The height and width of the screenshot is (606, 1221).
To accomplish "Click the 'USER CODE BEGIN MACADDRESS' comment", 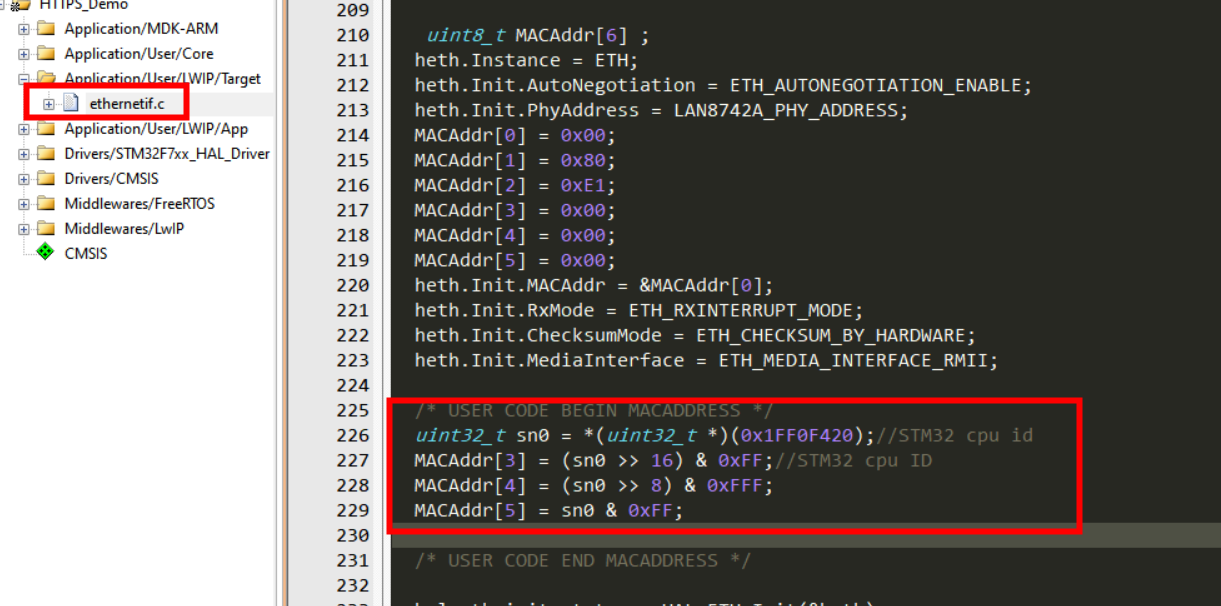I will (594, 410).
